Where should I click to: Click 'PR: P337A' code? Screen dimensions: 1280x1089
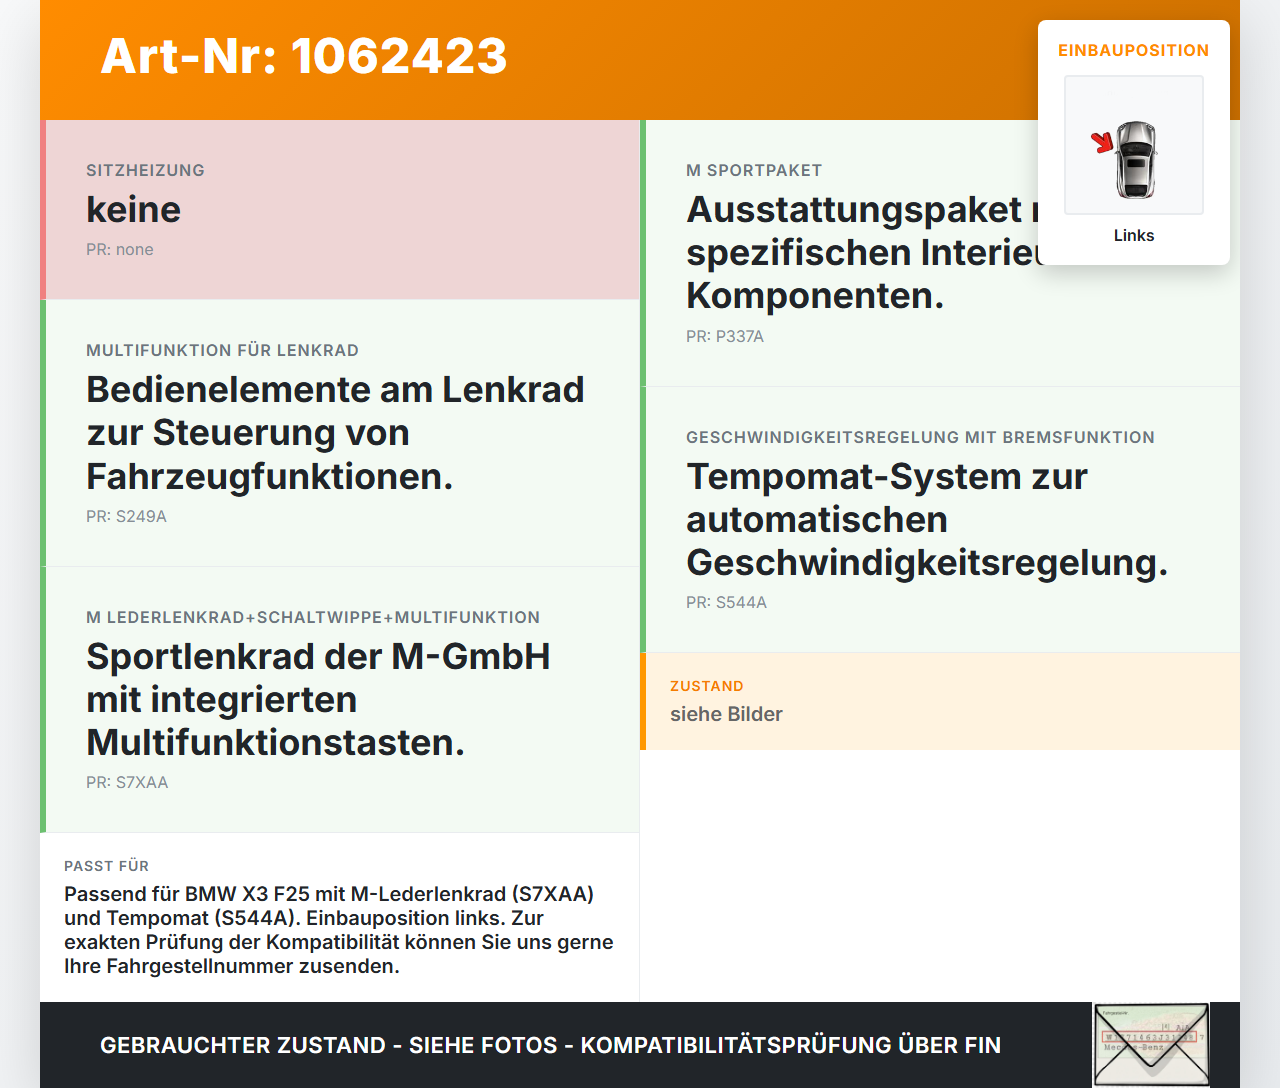pyautogui.click(x=725, y=336)
